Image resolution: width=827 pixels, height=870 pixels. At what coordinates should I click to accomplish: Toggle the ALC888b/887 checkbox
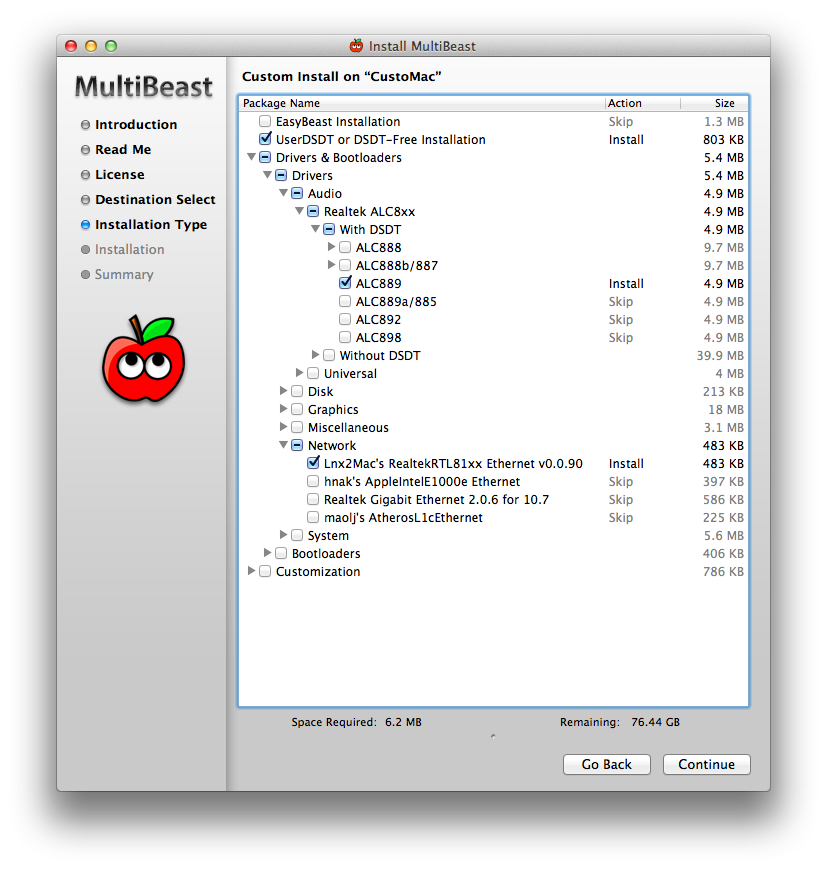pyautogui.click(x=345, y=265)
